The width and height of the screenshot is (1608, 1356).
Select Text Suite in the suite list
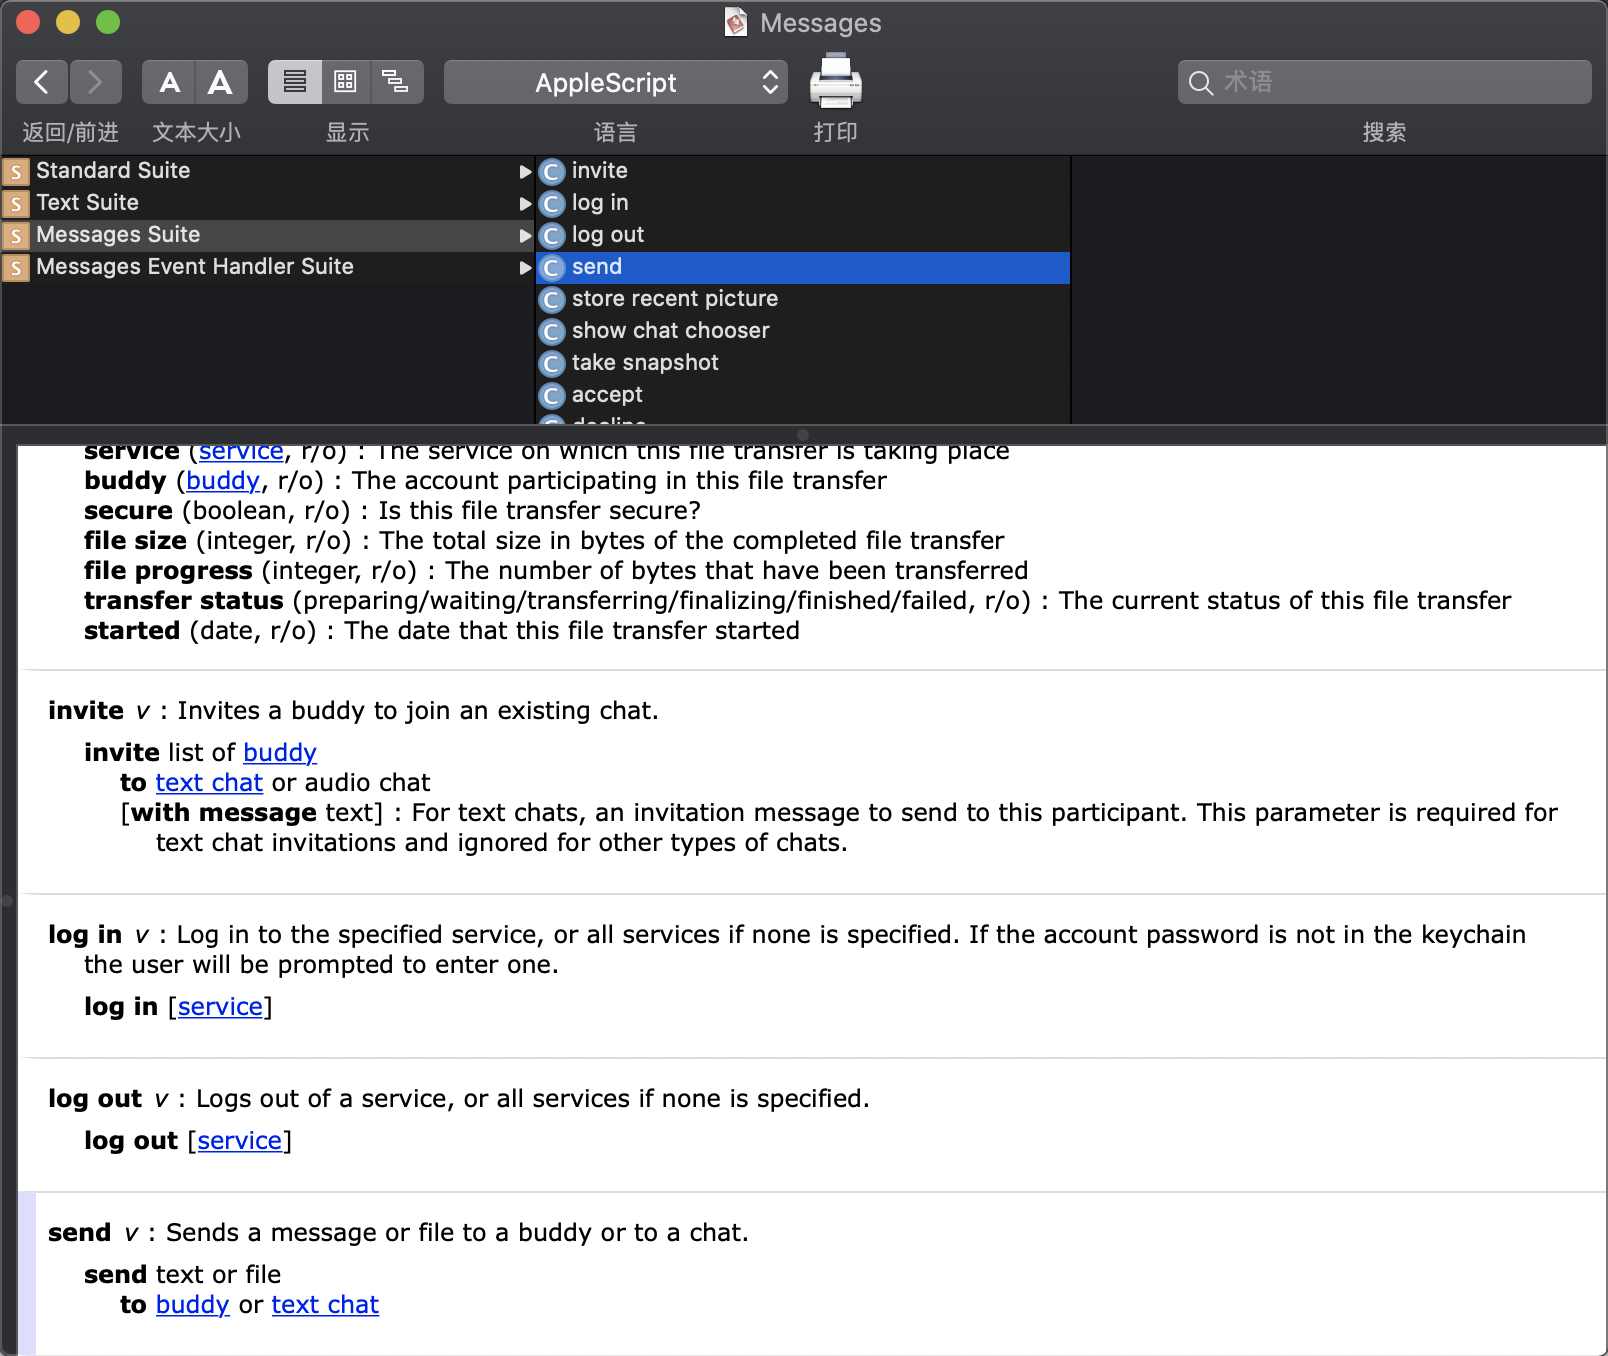click(x=268, y=203)
